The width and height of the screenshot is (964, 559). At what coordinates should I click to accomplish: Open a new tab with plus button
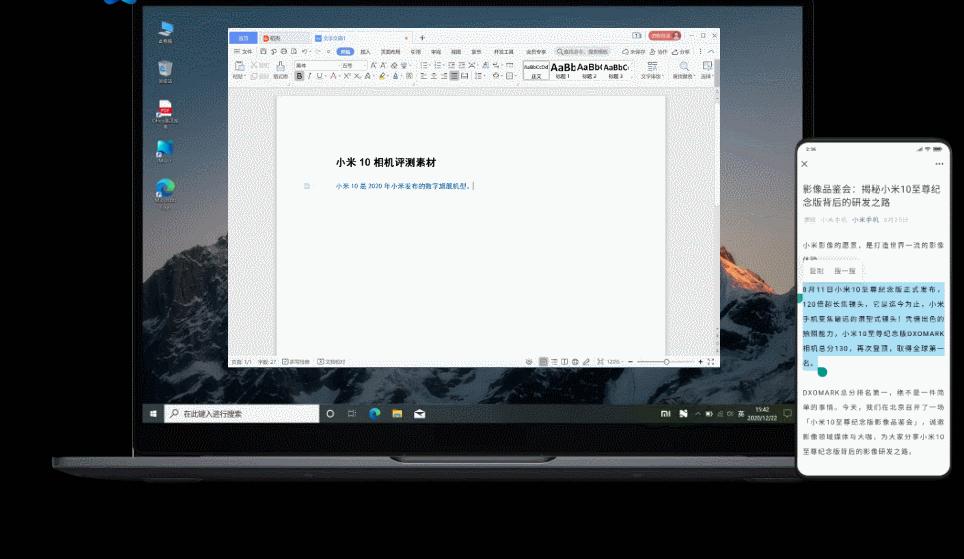pos(422,38)
